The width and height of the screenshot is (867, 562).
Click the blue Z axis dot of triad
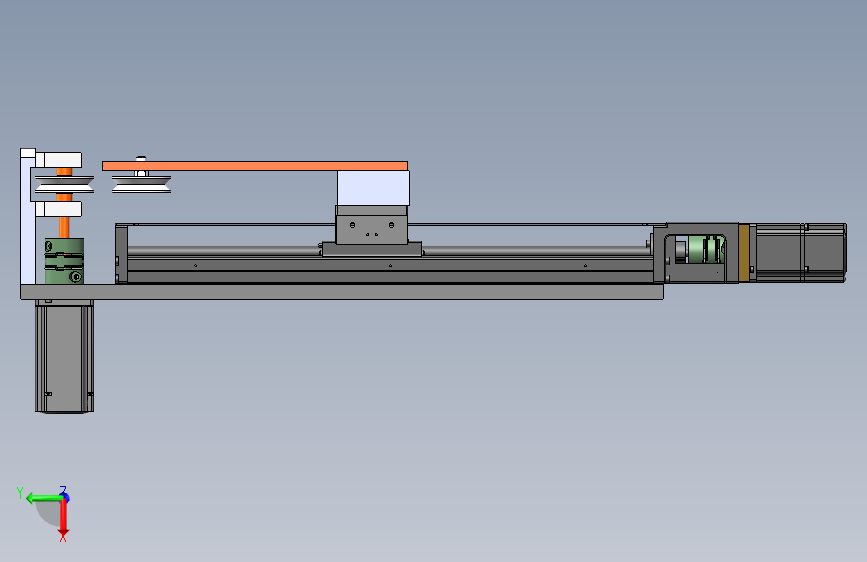pyautogui.click(x=66, y=496)
